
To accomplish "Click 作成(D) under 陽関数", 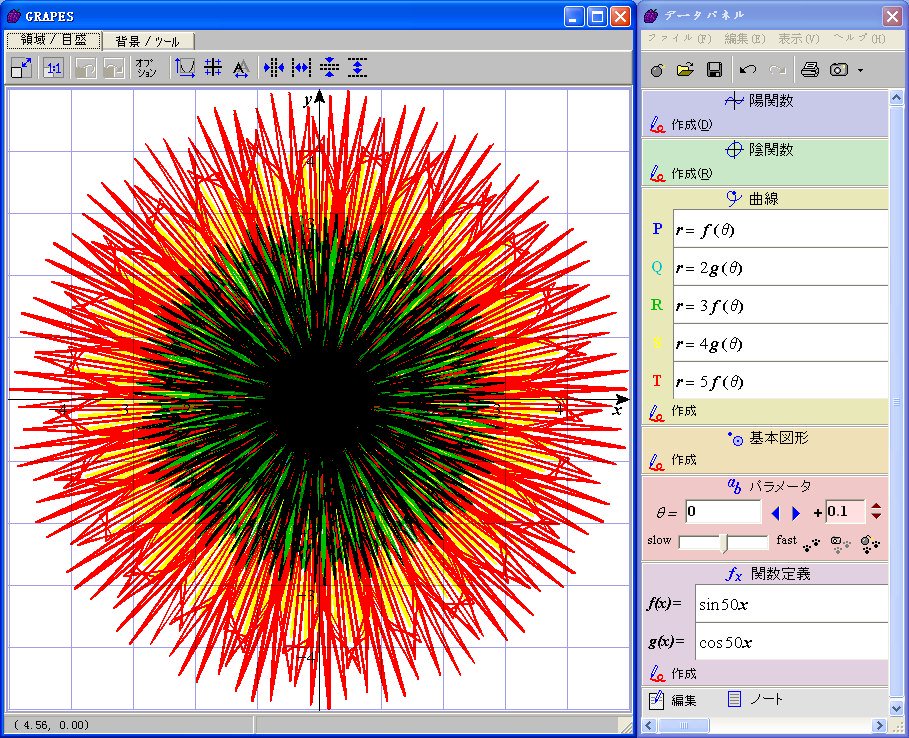I will coord(682,125).
